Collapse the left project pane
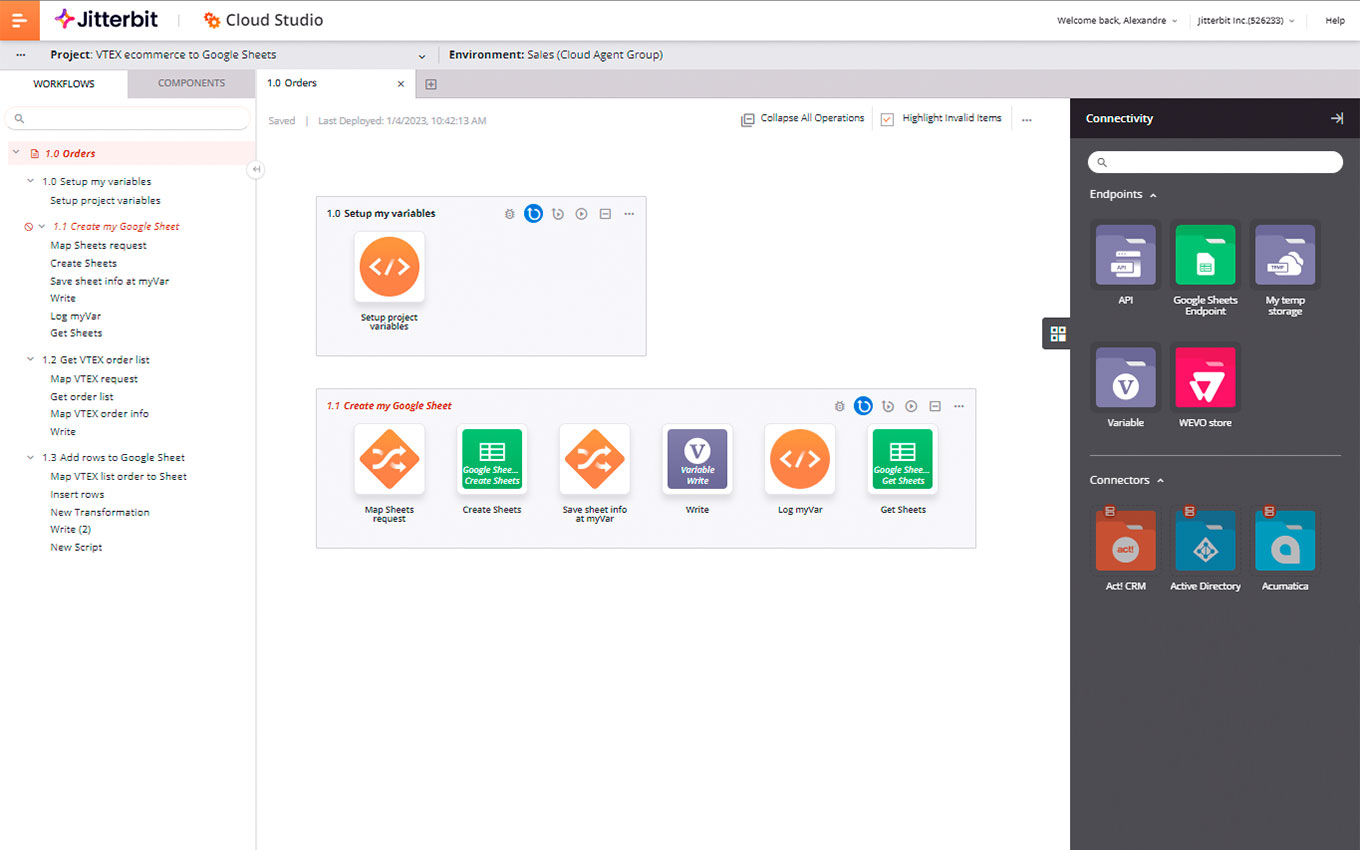Viewport: 1360px width, 850px height. pyautogui.click(x=256, y=170)
